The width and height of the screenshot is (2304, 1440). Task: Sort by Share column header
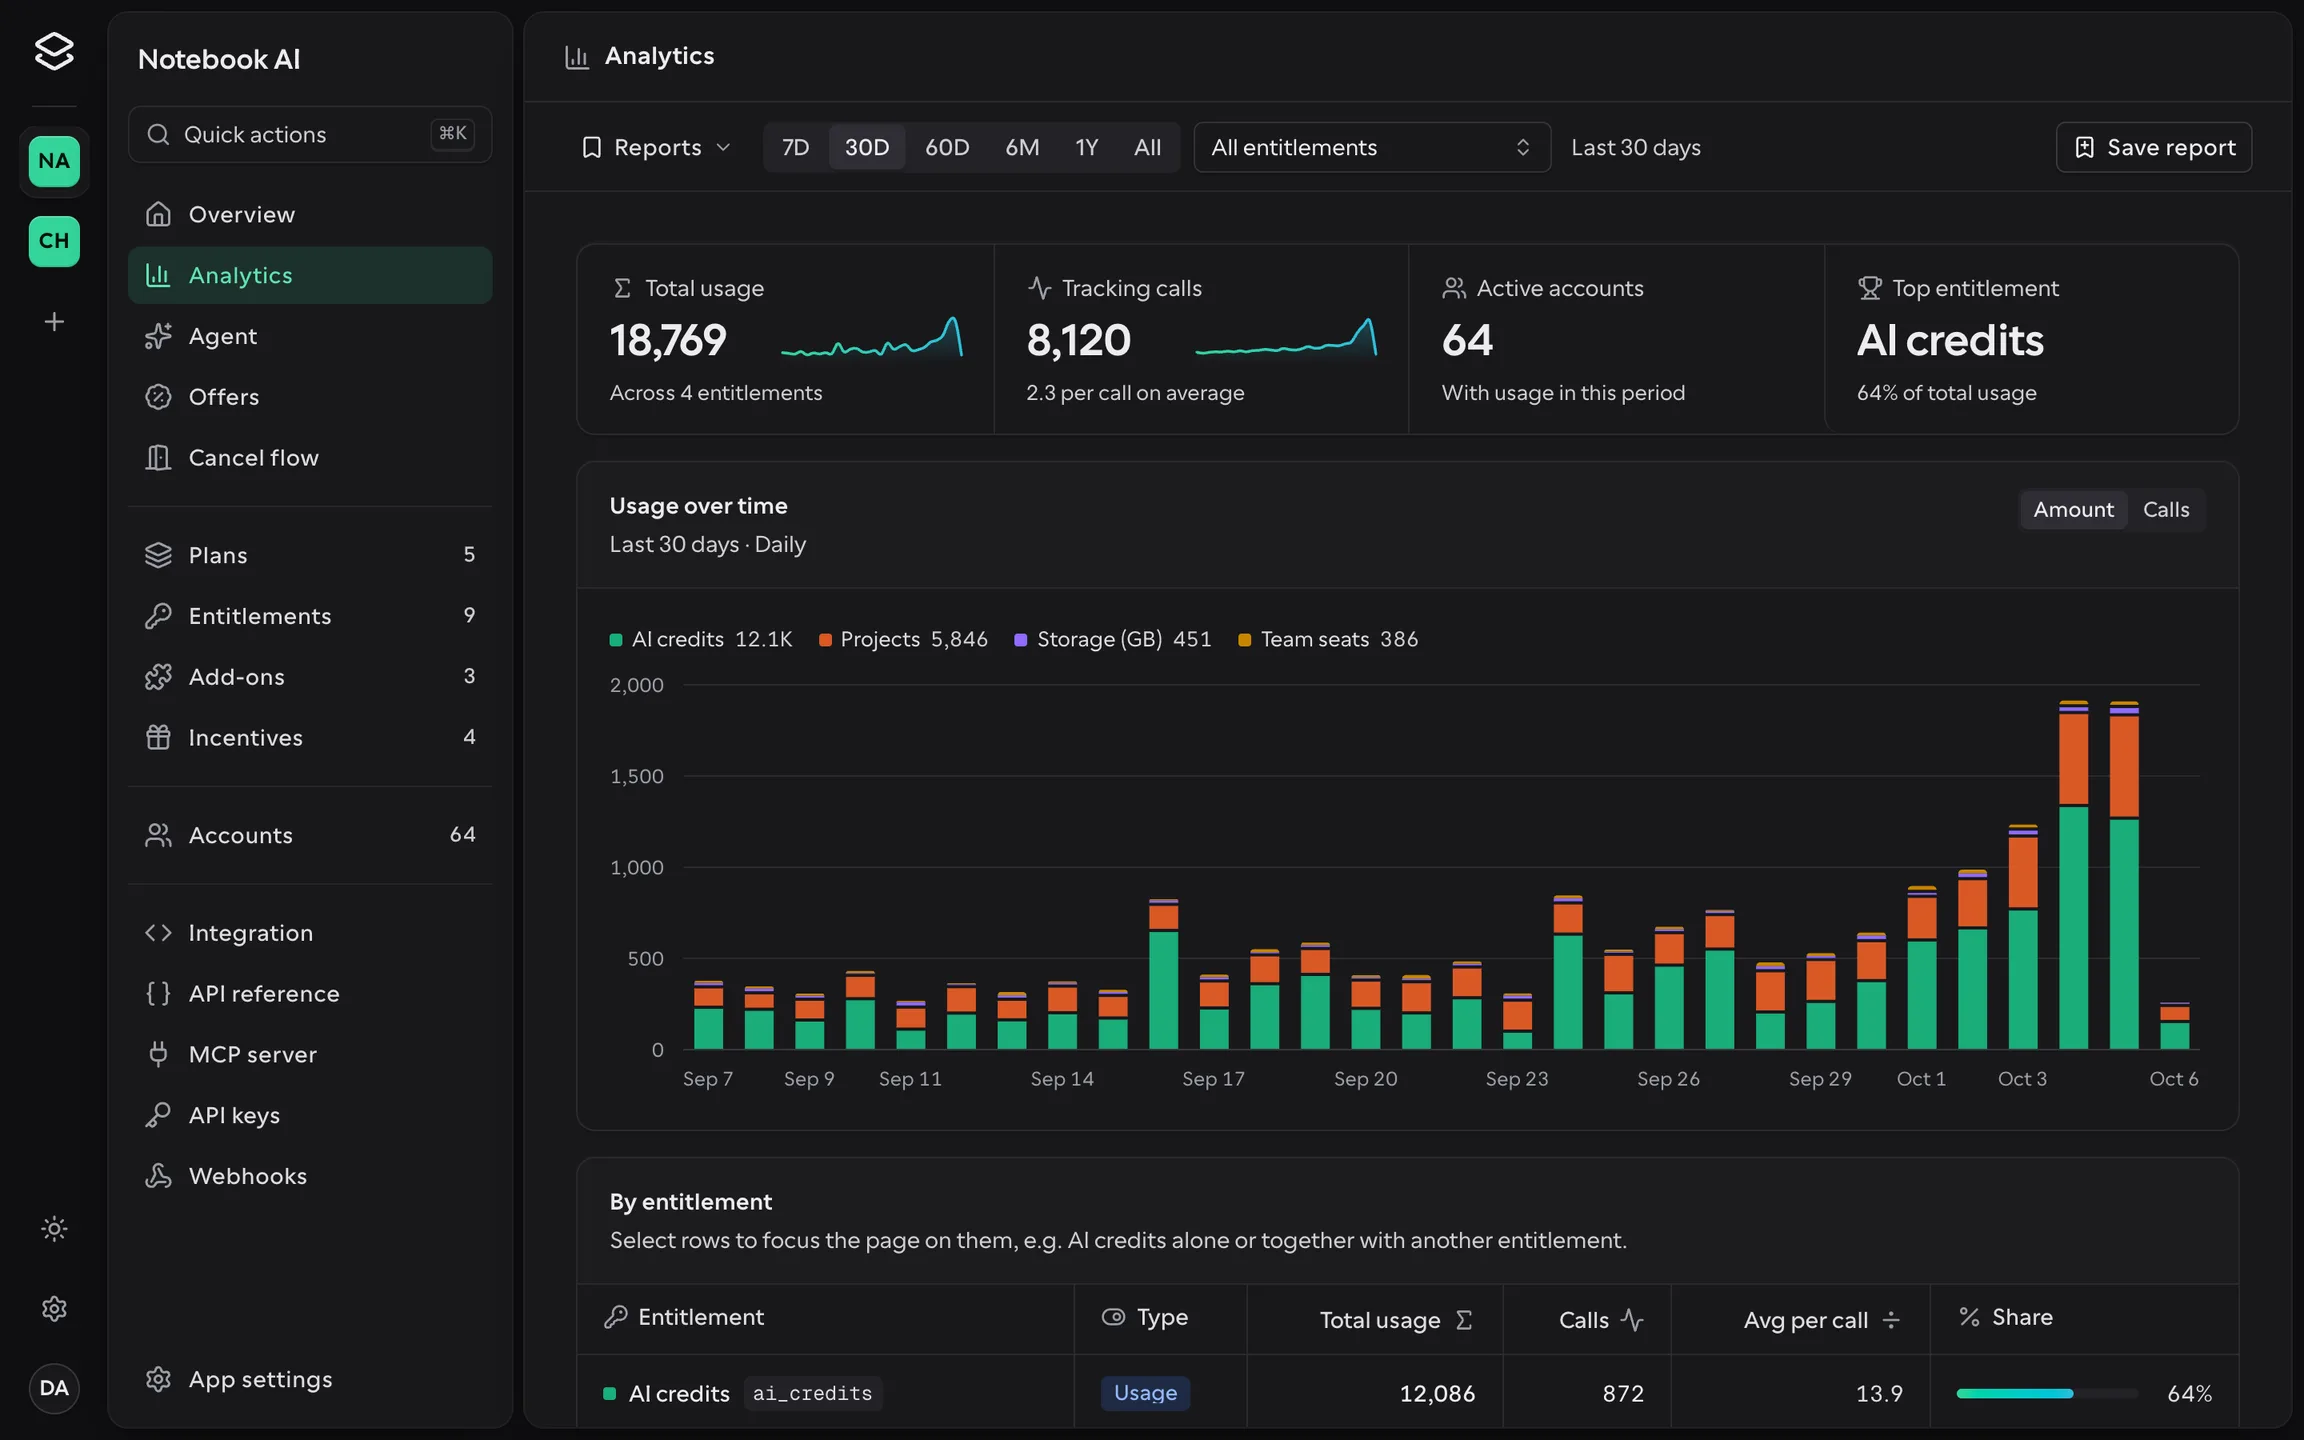tap(2085, 1318)
